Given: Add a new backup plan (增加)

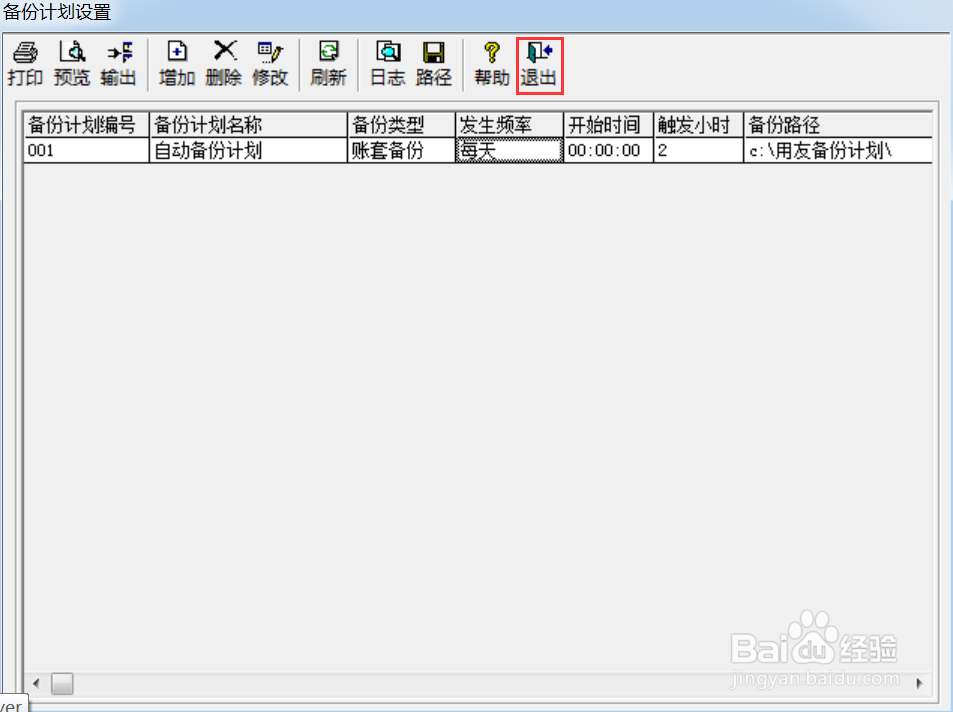Looking at the screenshot, I should pos(177,64).
